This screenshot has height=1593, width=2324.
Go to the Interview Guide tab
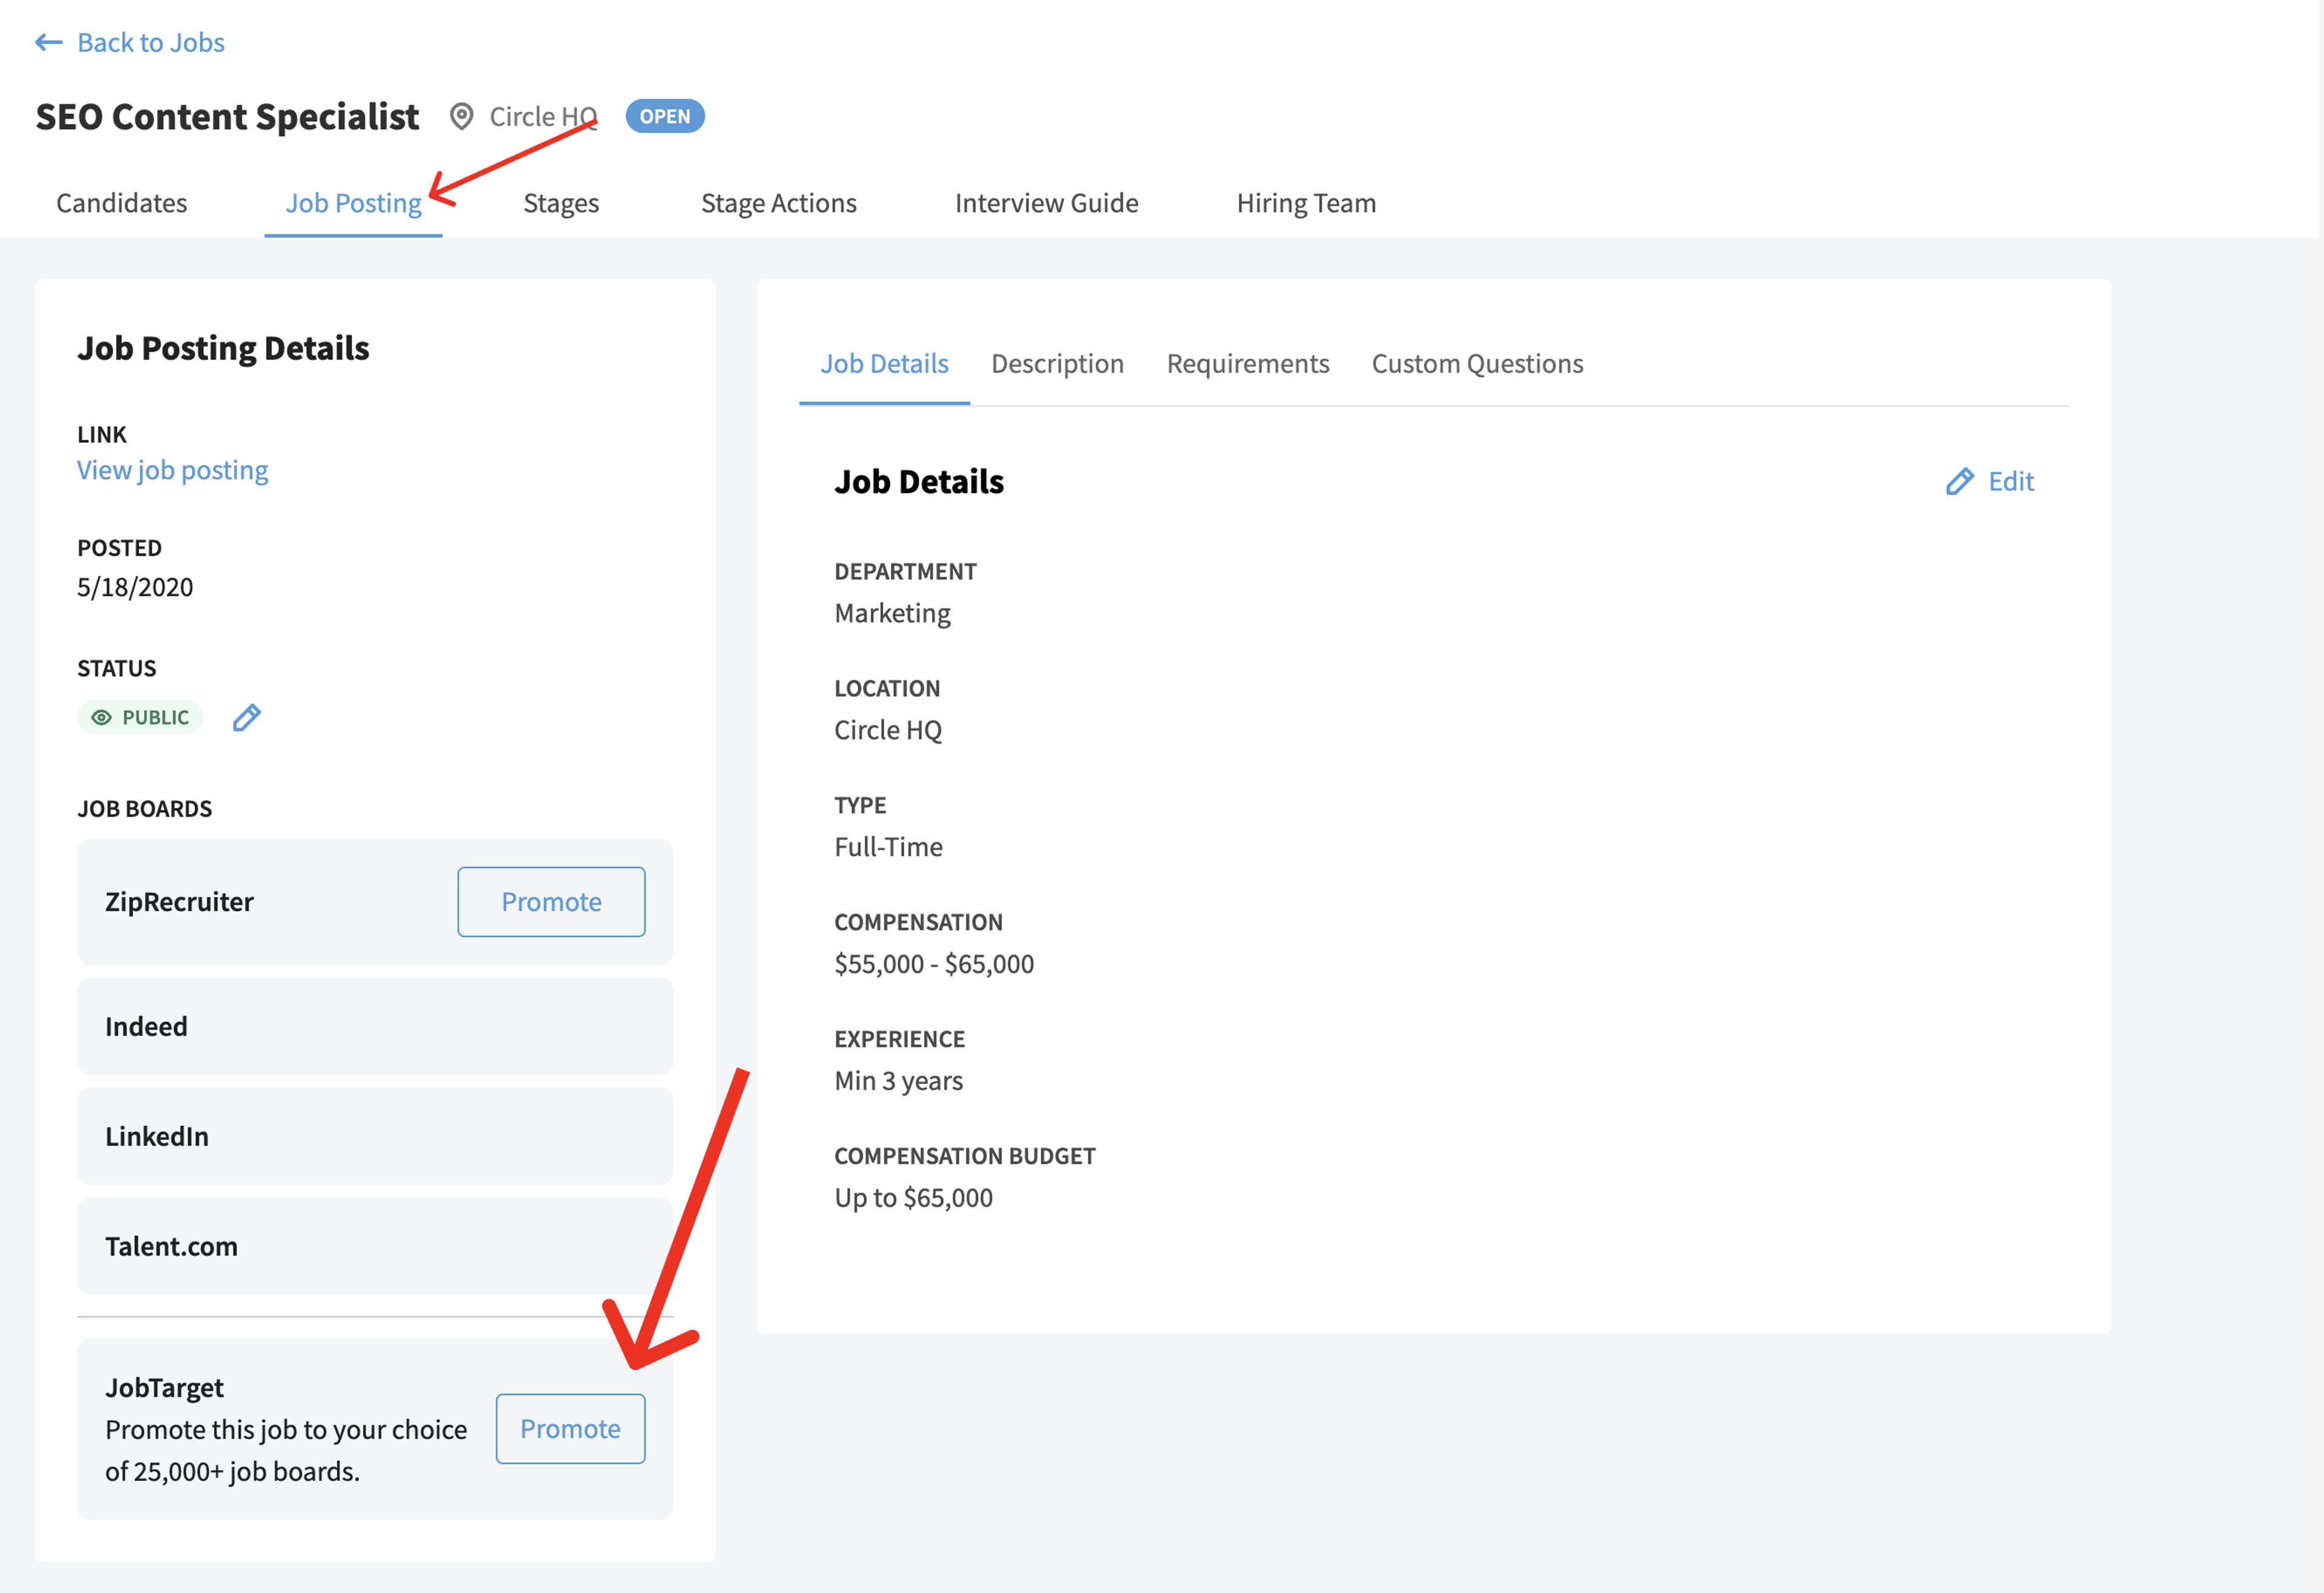pos(1047,203)
